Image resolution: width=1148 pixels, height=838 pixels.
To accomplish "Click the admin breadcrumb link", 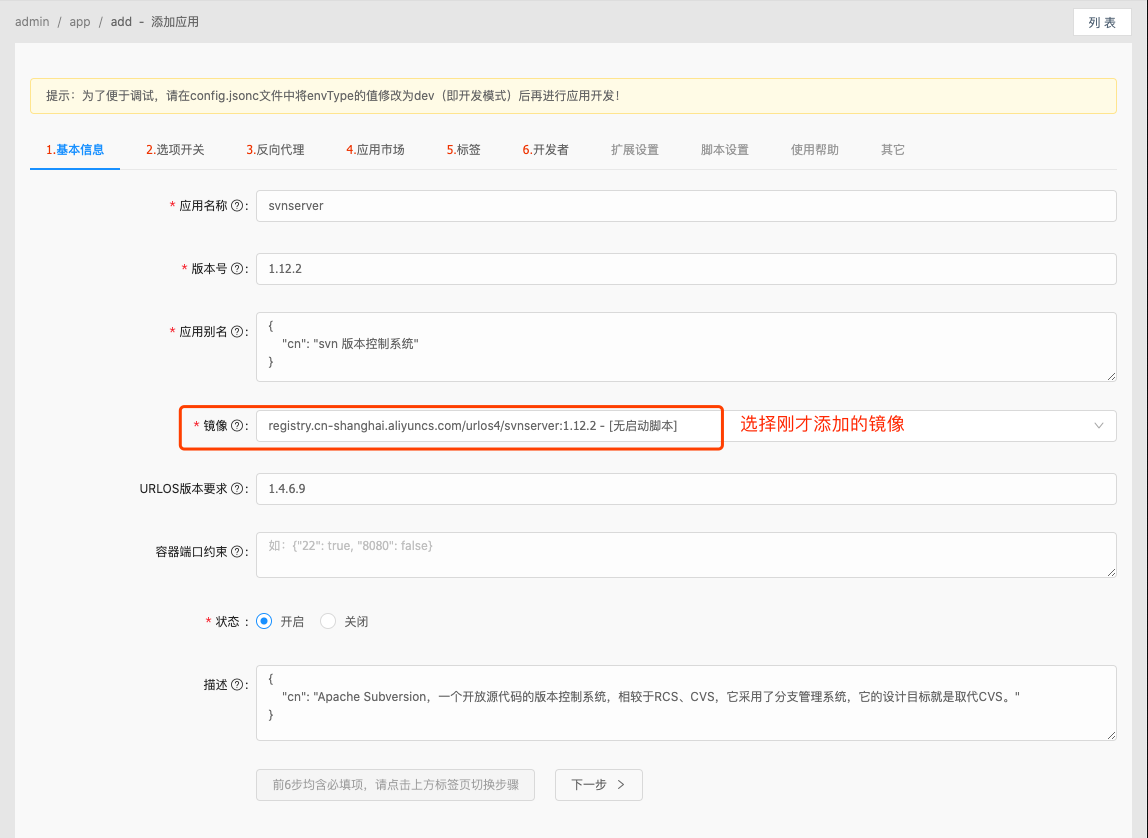I will click(x=32, y=22).
